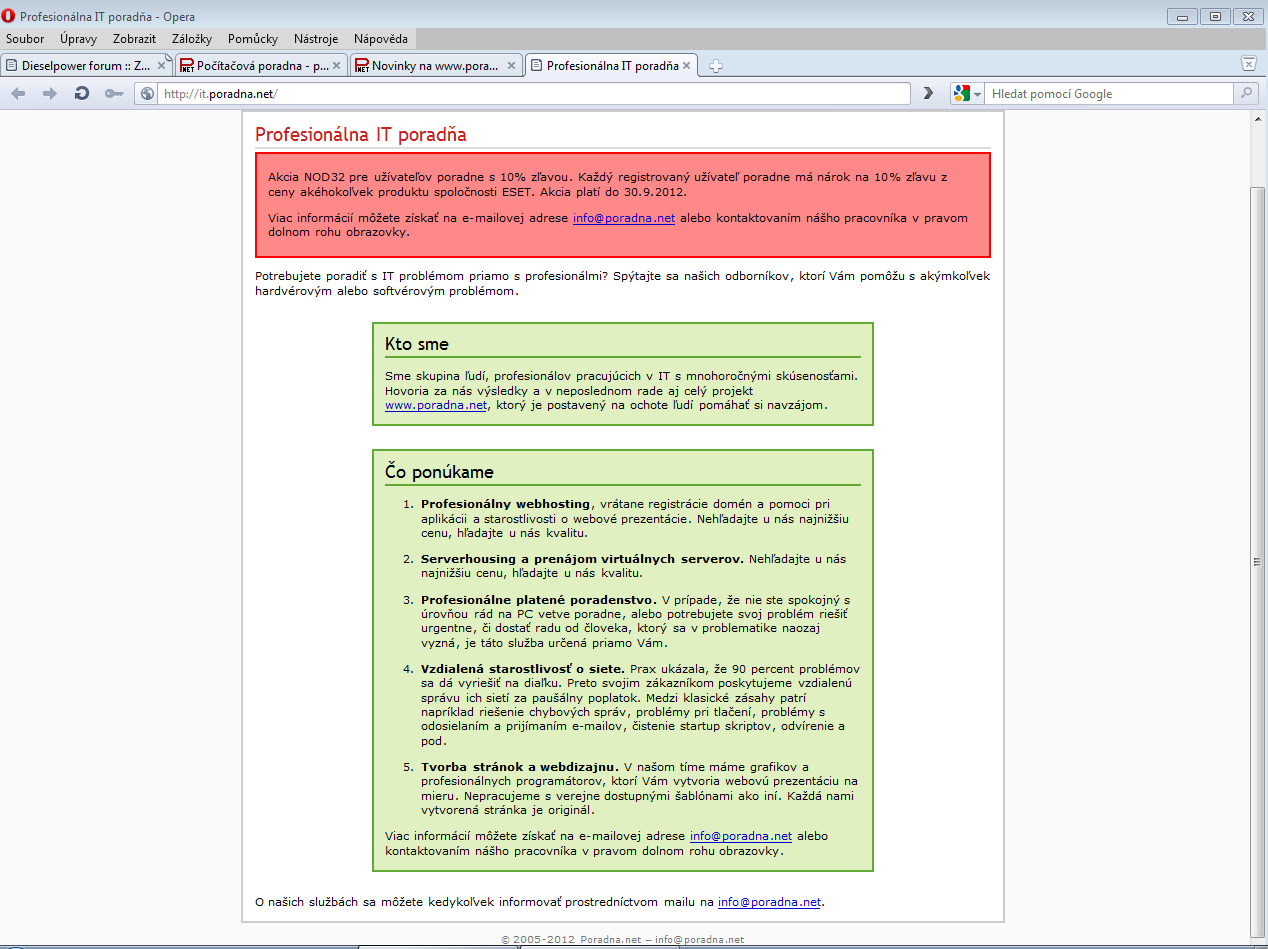The width and height of the screenshot is (1268, 949).
Task: Switch to Novinky na www.pora tab
Action: pyautogui.click(x=437, y=66)
